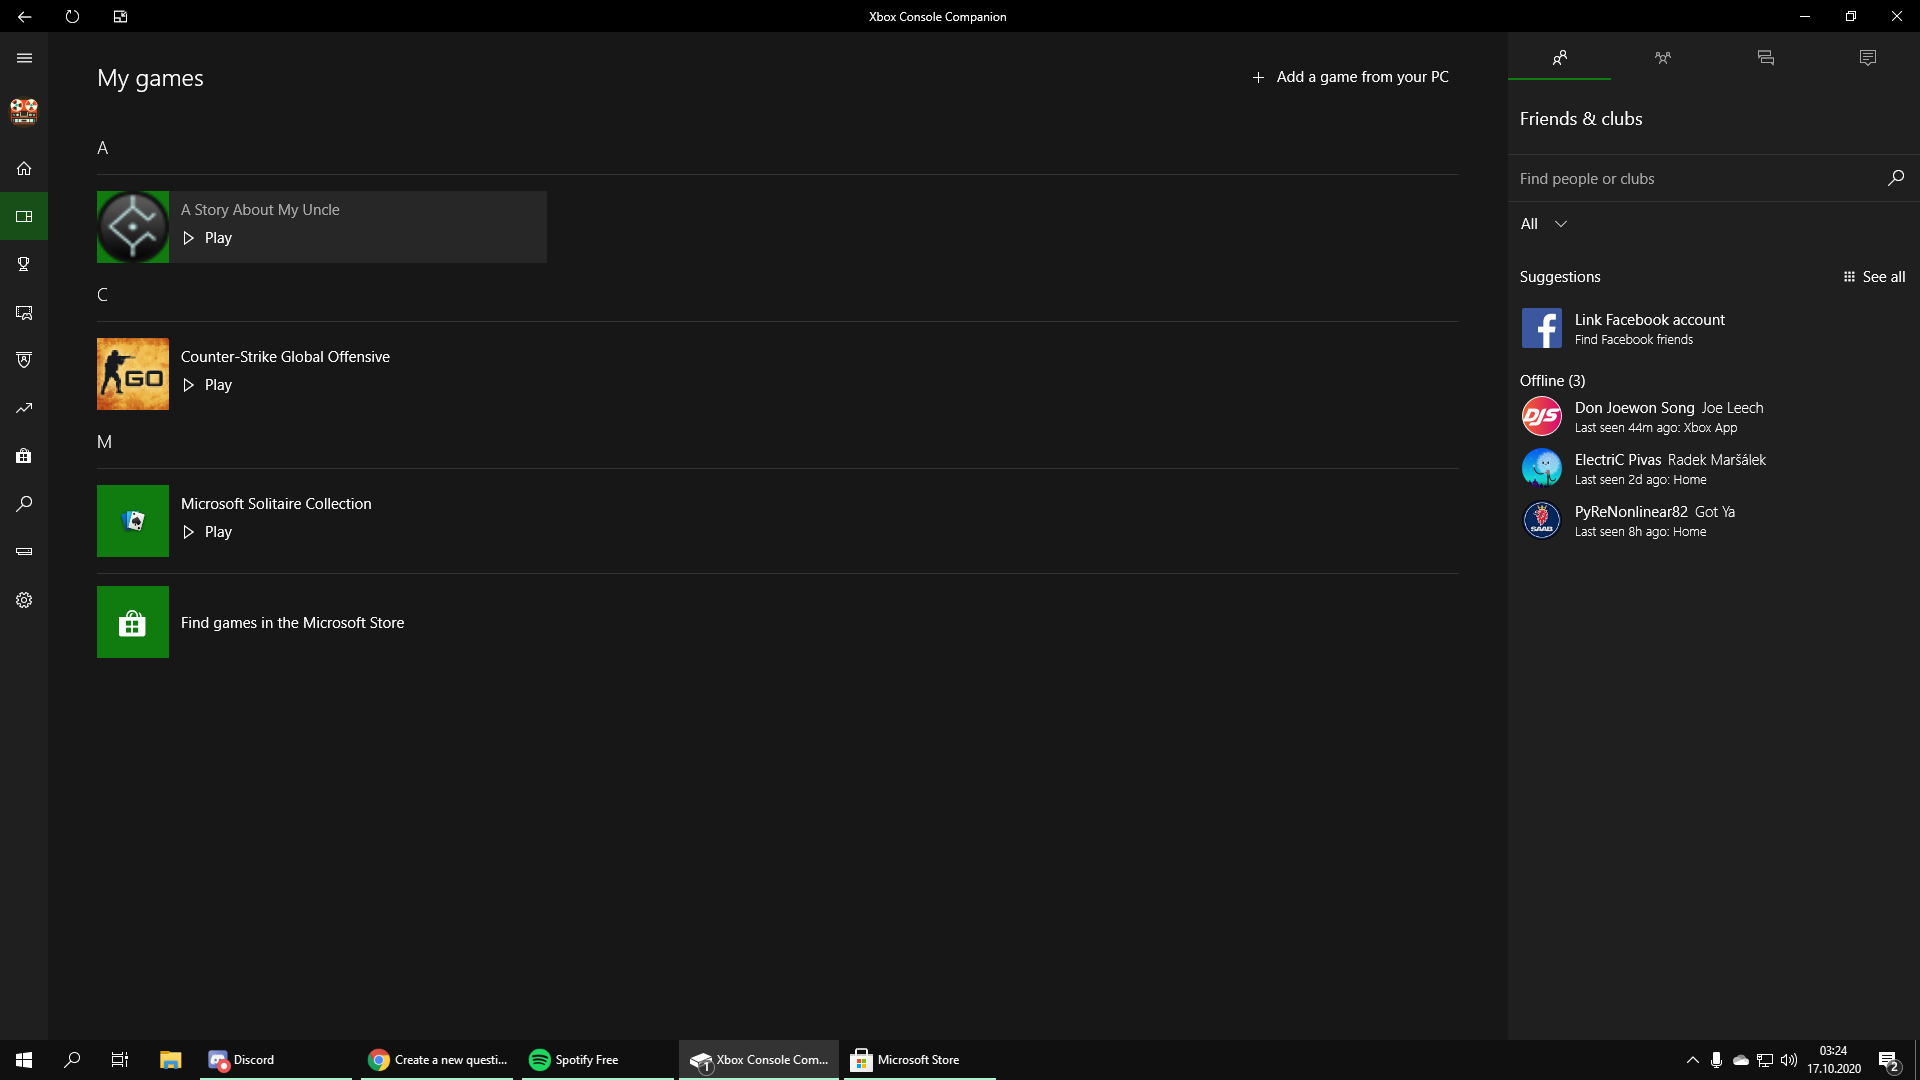This screenshot has height=1080, width=1920.
Task: Open the Console connection icon
Action: tap(24, 552)
